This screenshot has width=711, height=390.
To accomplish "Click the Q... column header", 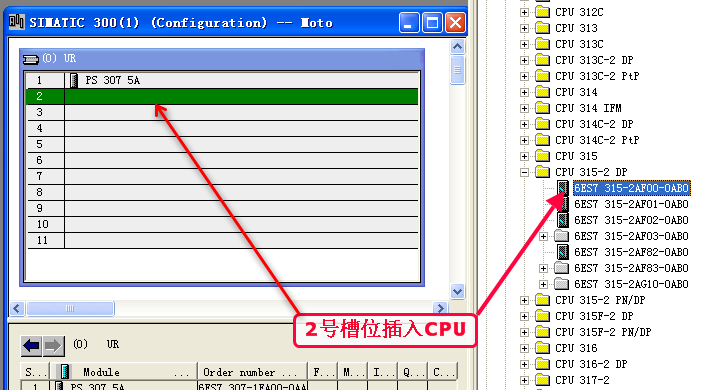I will tap(412, 372).
